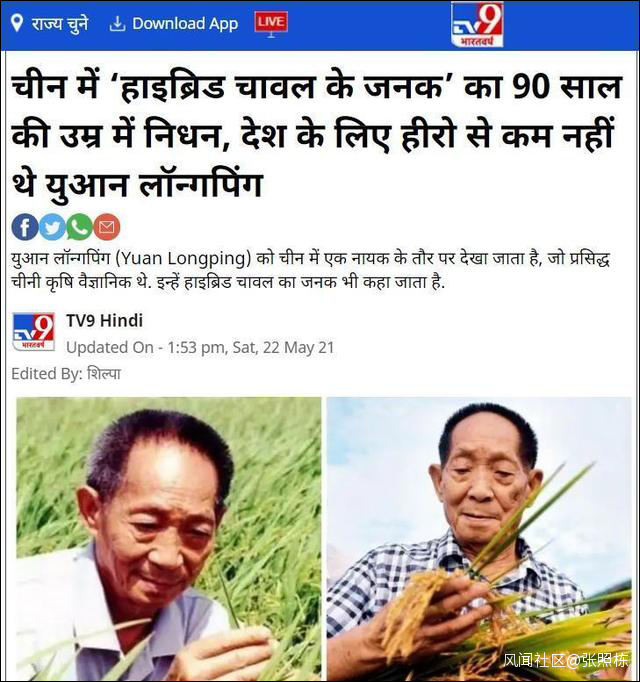640x682 pixels.
Task: Click the TV9 Bharatvarsh header logo
Action: tap(477, 24)
